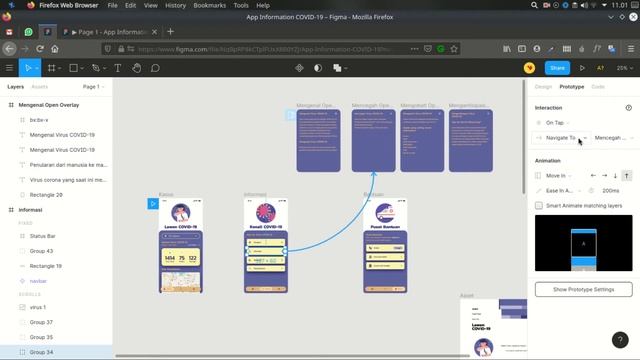Viewport: 640px width, 360px height.
Task: Click the animation duration 200ms field
Action: click(611, 191)
